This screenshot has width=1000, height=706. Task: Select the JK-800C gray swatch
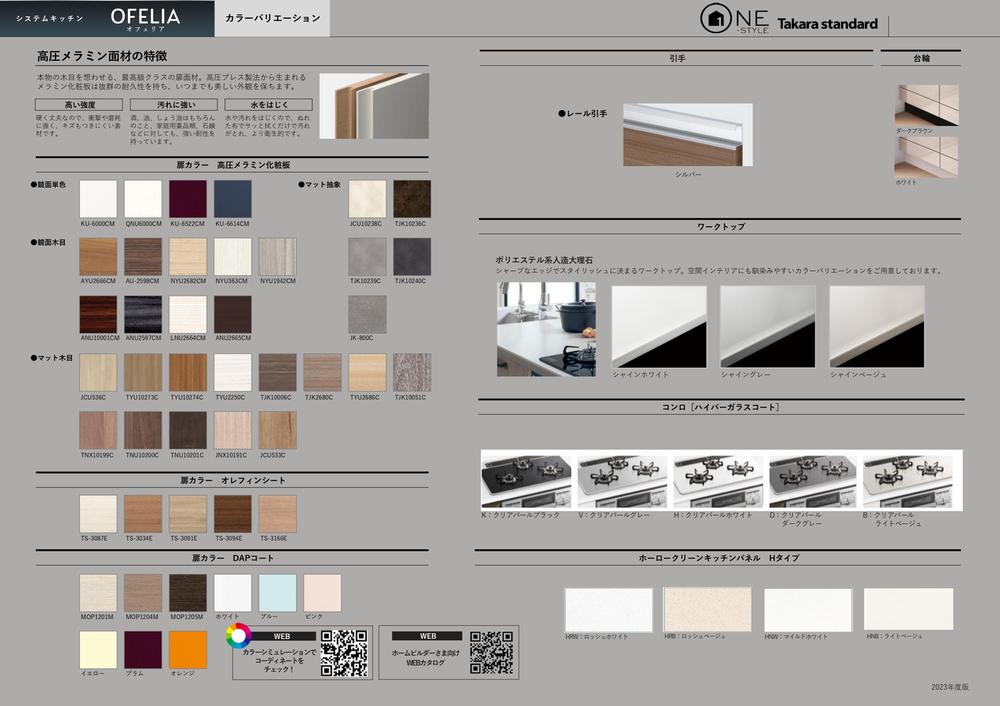(367, 314)
